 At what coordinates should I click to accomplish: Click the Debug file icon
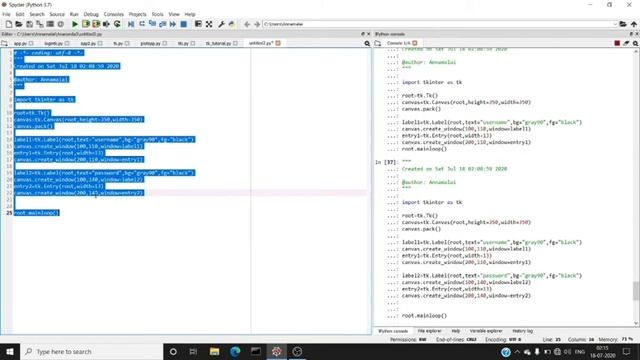click(131, 24)
